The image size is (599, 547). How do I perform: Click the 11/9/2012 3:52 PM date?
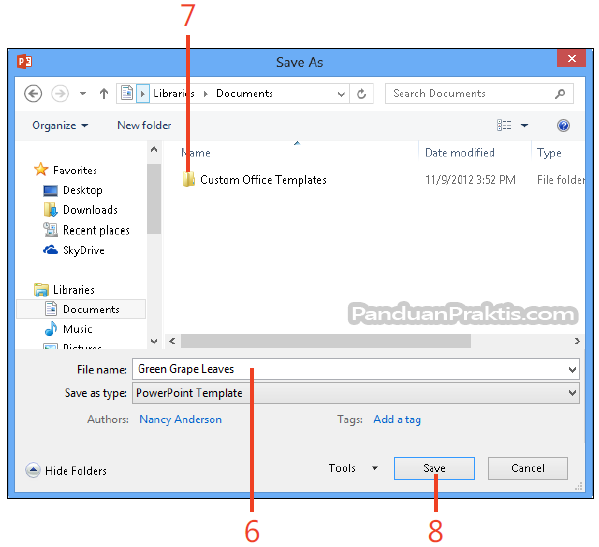(x=470, y=180)
